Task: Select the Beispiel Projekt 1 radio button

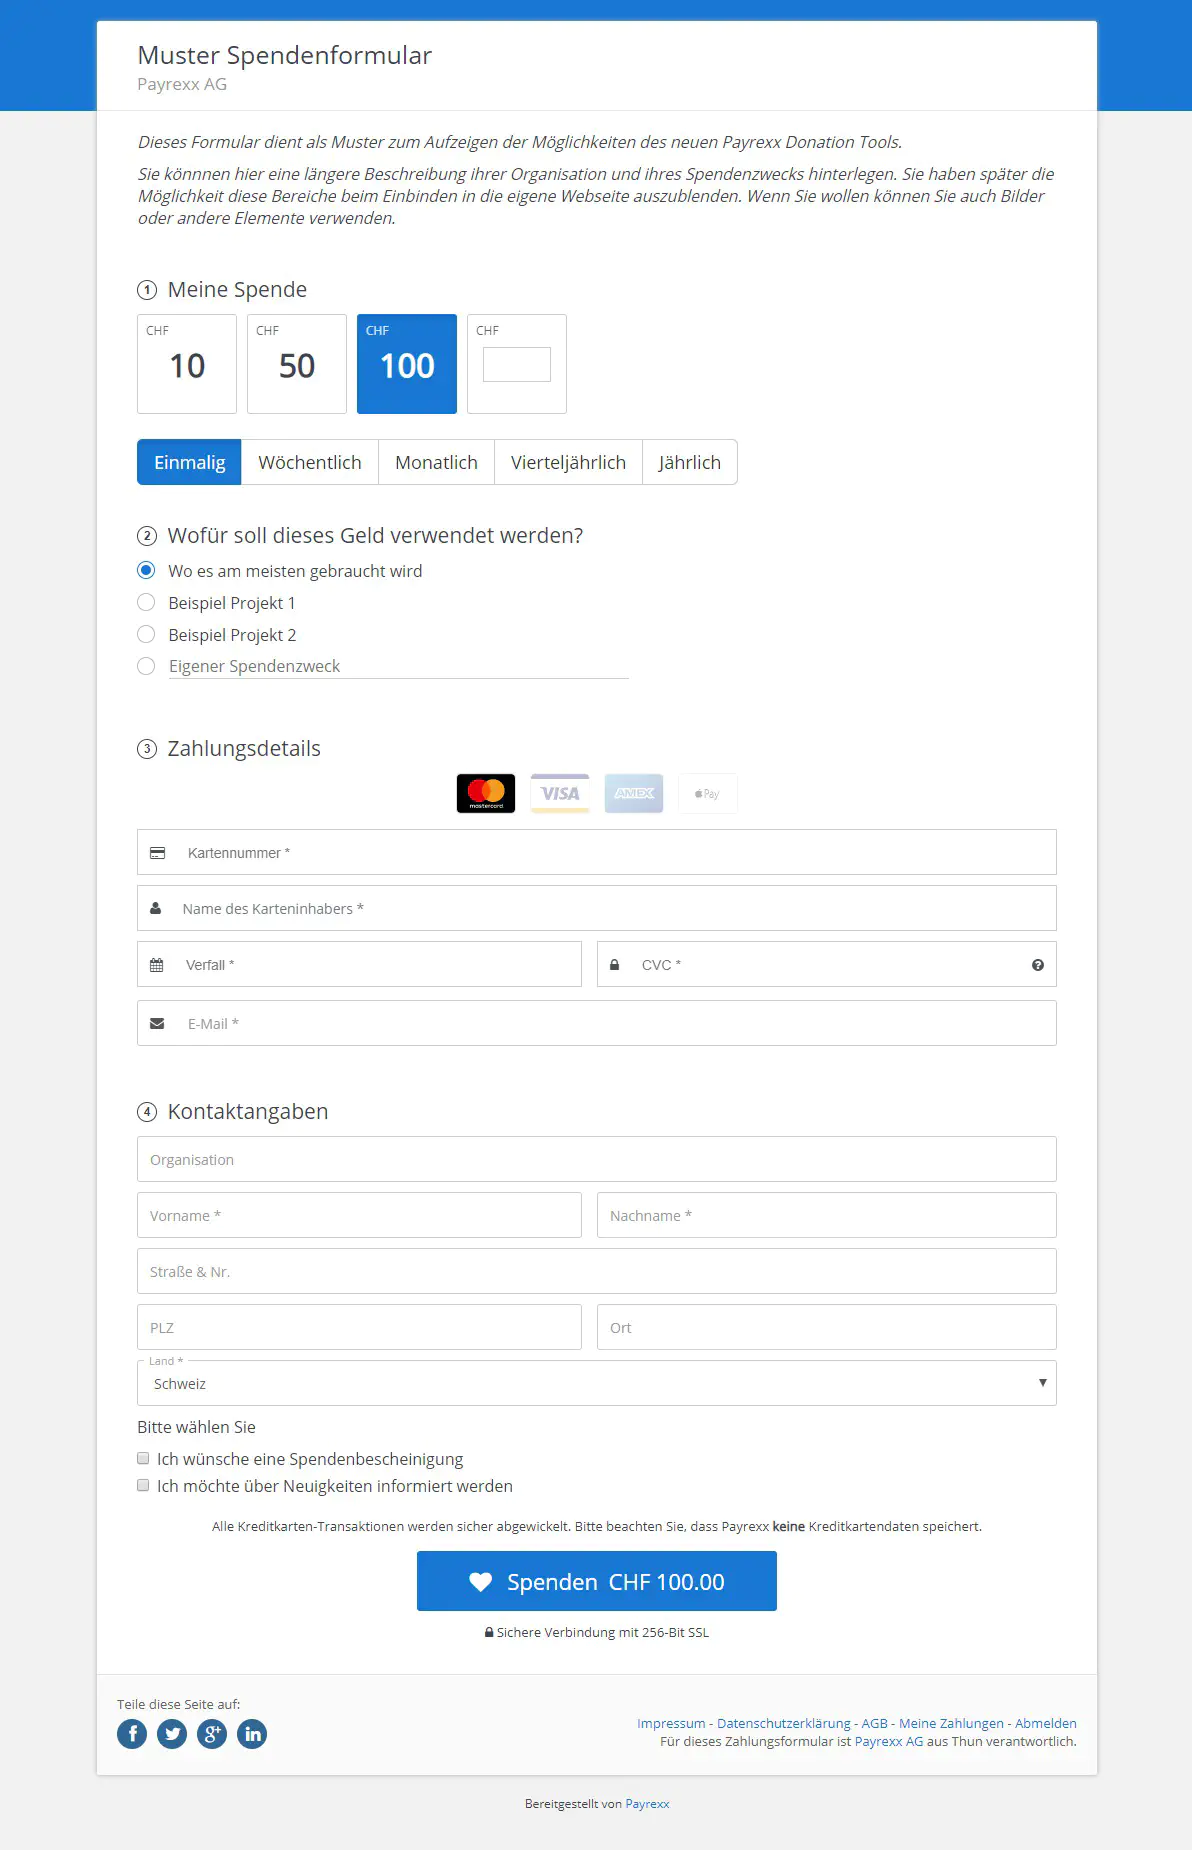Action: point(147,603)
